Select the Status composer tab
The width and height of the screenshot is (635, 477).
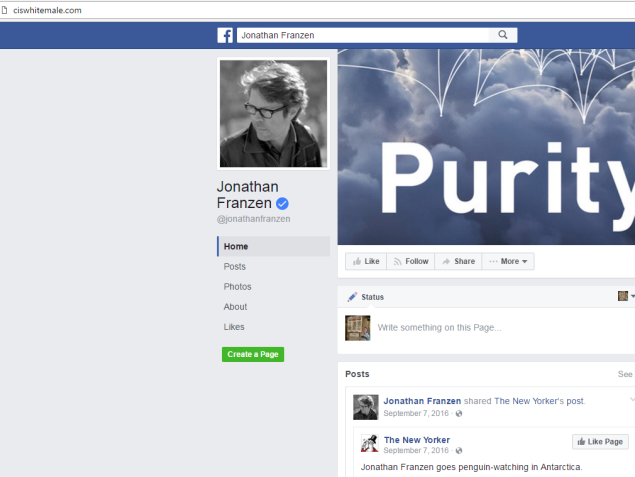(365, 297)
